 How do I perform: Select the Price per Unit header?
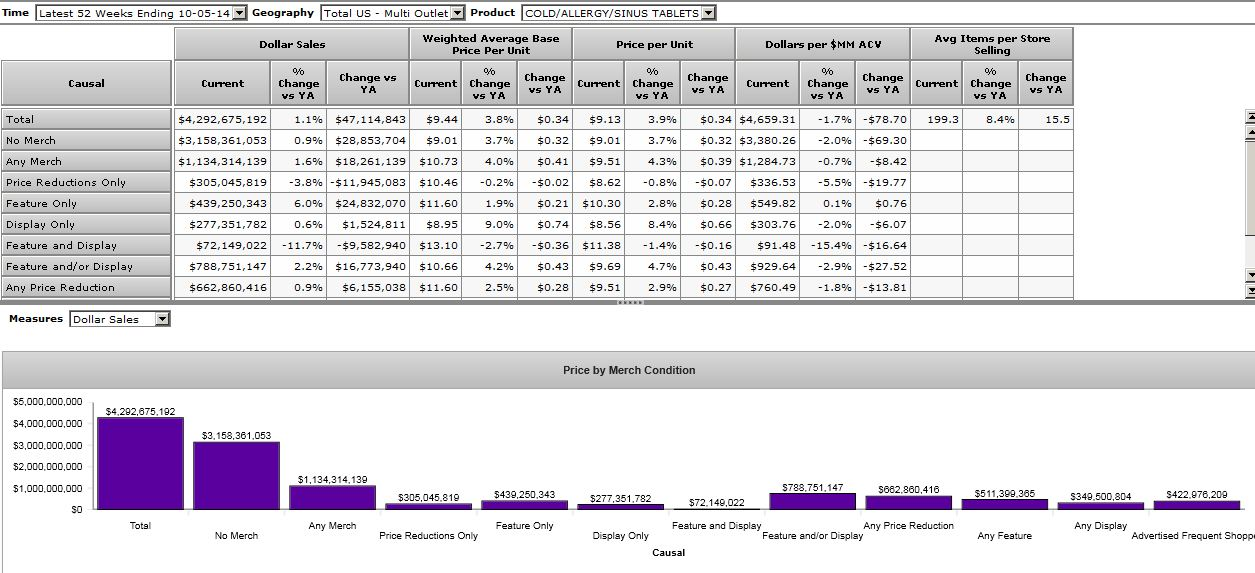(654, 44)
